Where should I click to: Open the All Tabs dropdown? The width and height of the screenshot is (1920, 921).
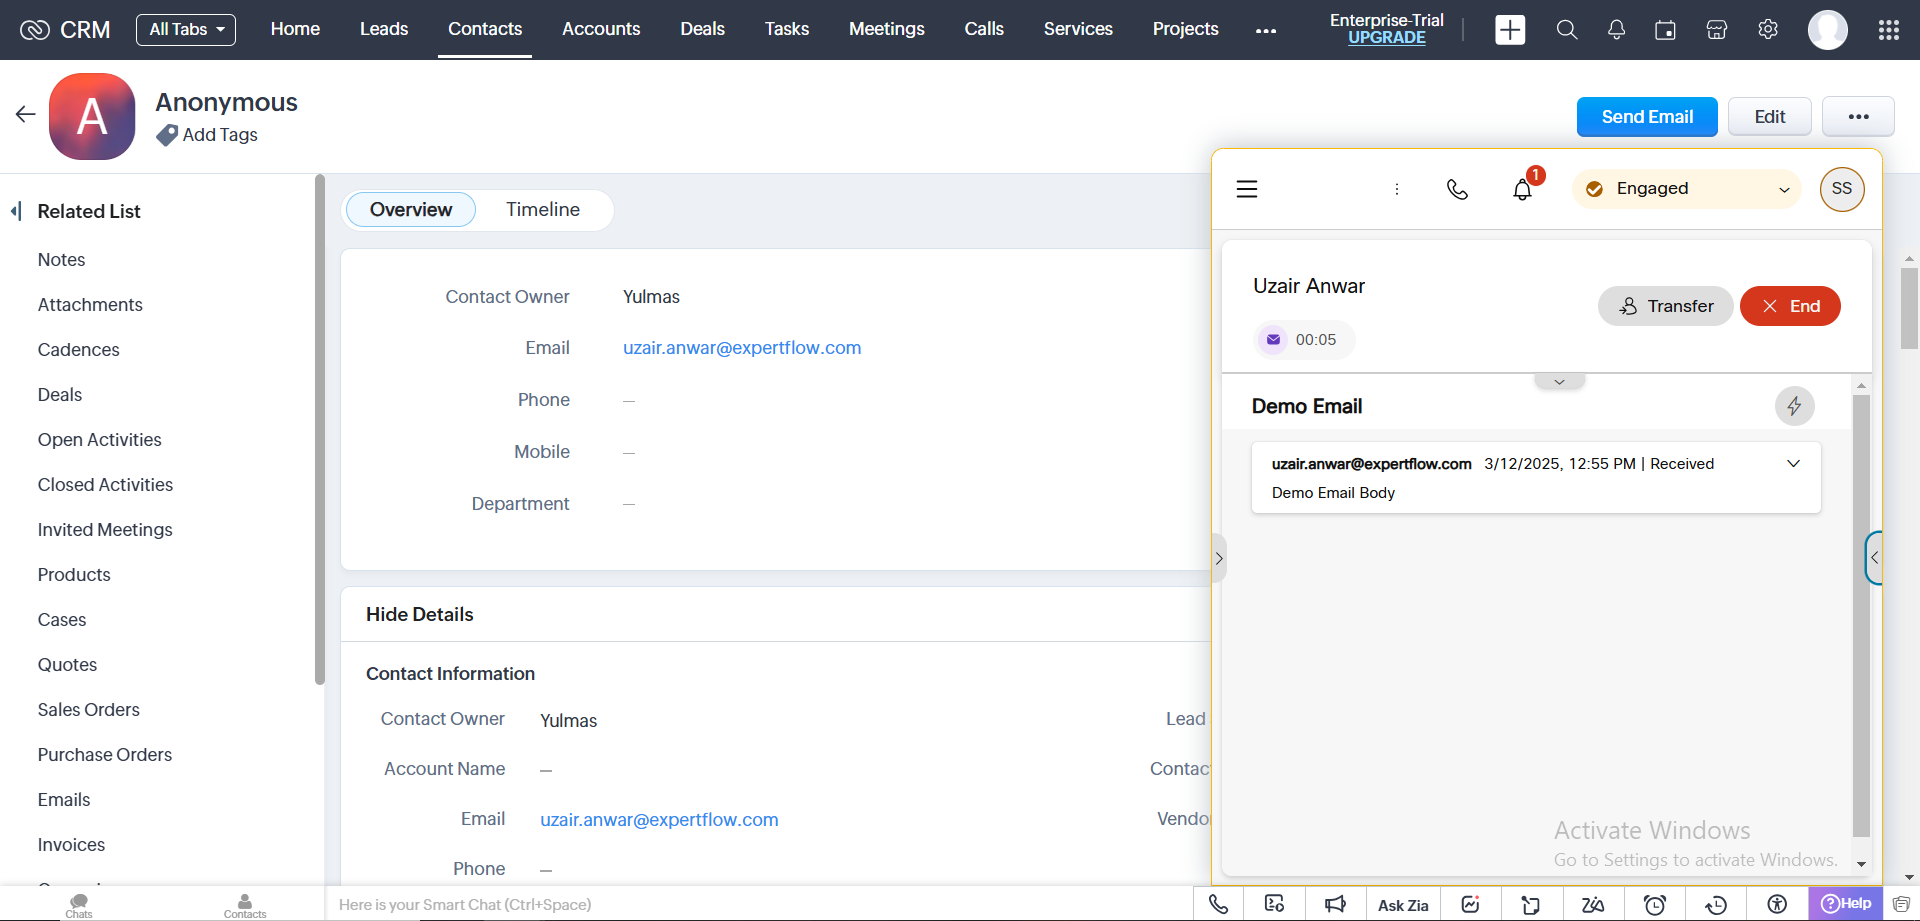(x=186, y=30)
